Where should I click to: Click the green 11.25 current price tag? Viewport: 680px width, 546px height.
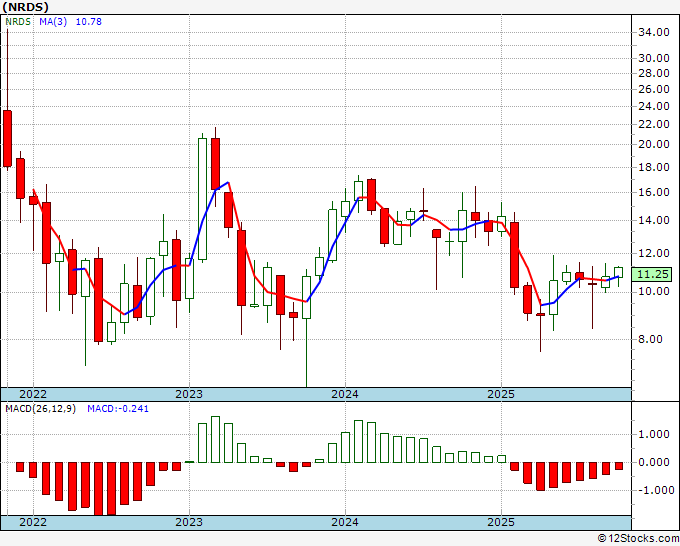tap(653, 274)
